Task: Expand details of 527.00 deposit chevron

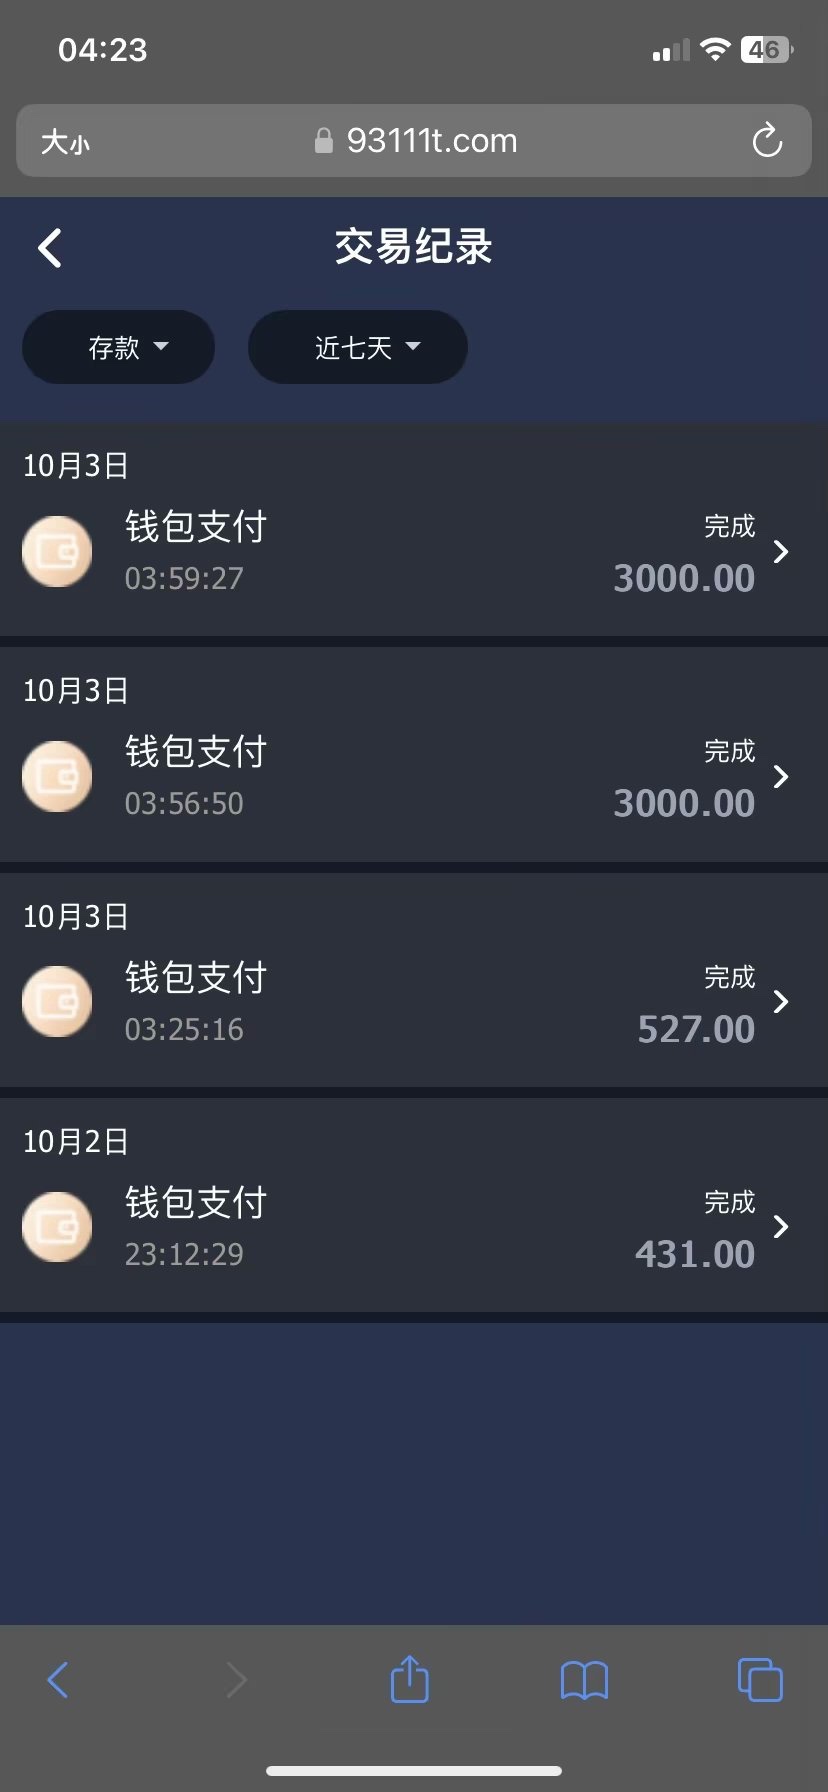Action: click(781, 1001)
